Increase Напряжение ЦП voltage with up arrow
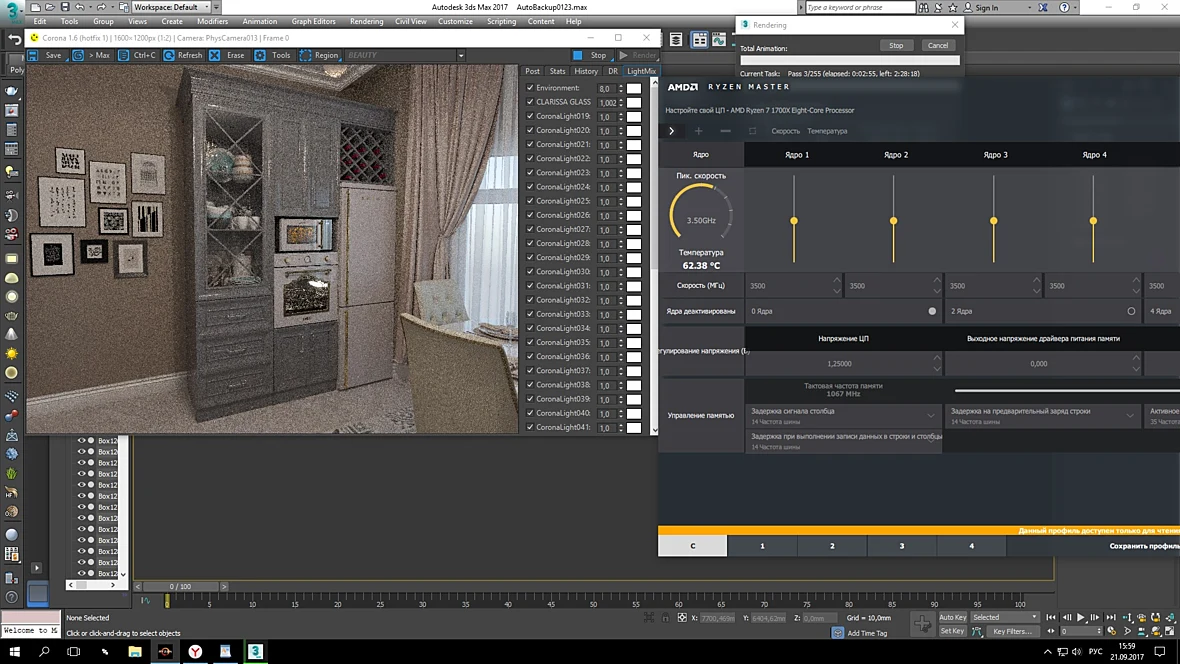The image size is (1180, 664). pos(937,358)
